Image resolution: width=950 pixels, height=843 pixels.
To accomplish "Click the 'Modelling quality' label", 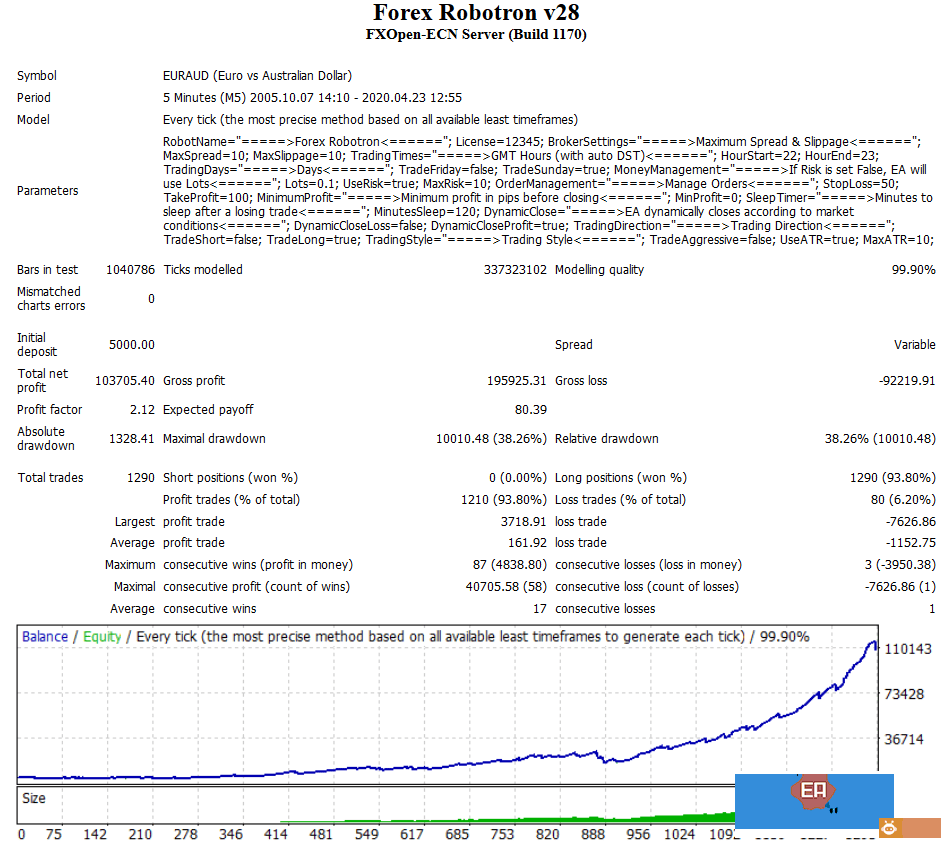I will click(599, 270).
